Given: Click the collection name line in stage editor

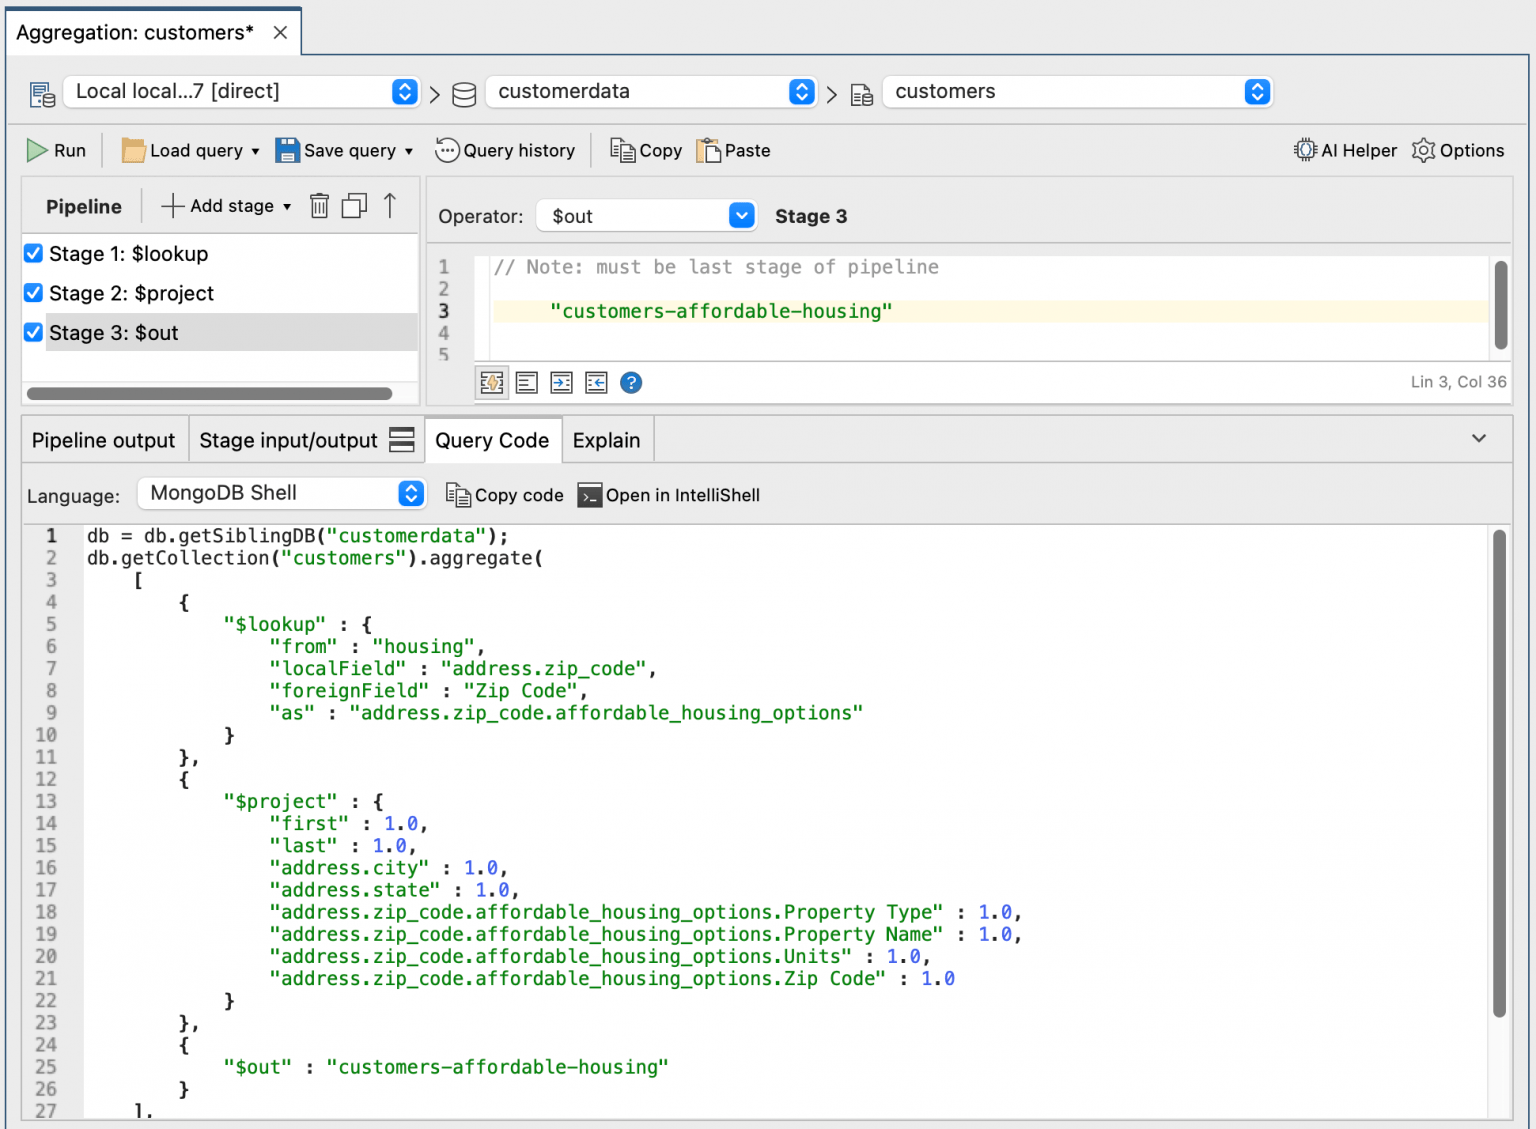Looking at the screenshot, I should [x=721, y=311].
